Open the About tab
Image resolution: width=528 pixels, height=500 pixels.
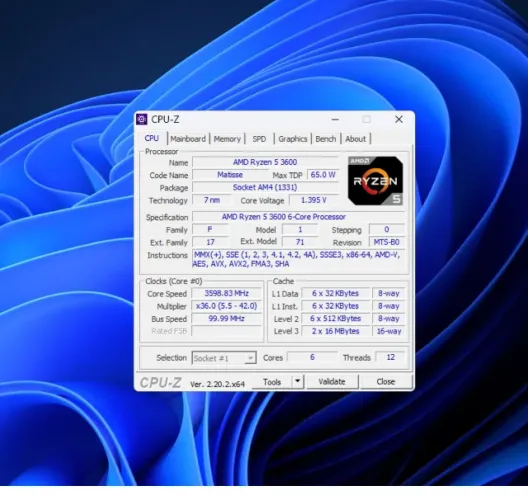tap(355, 139)
